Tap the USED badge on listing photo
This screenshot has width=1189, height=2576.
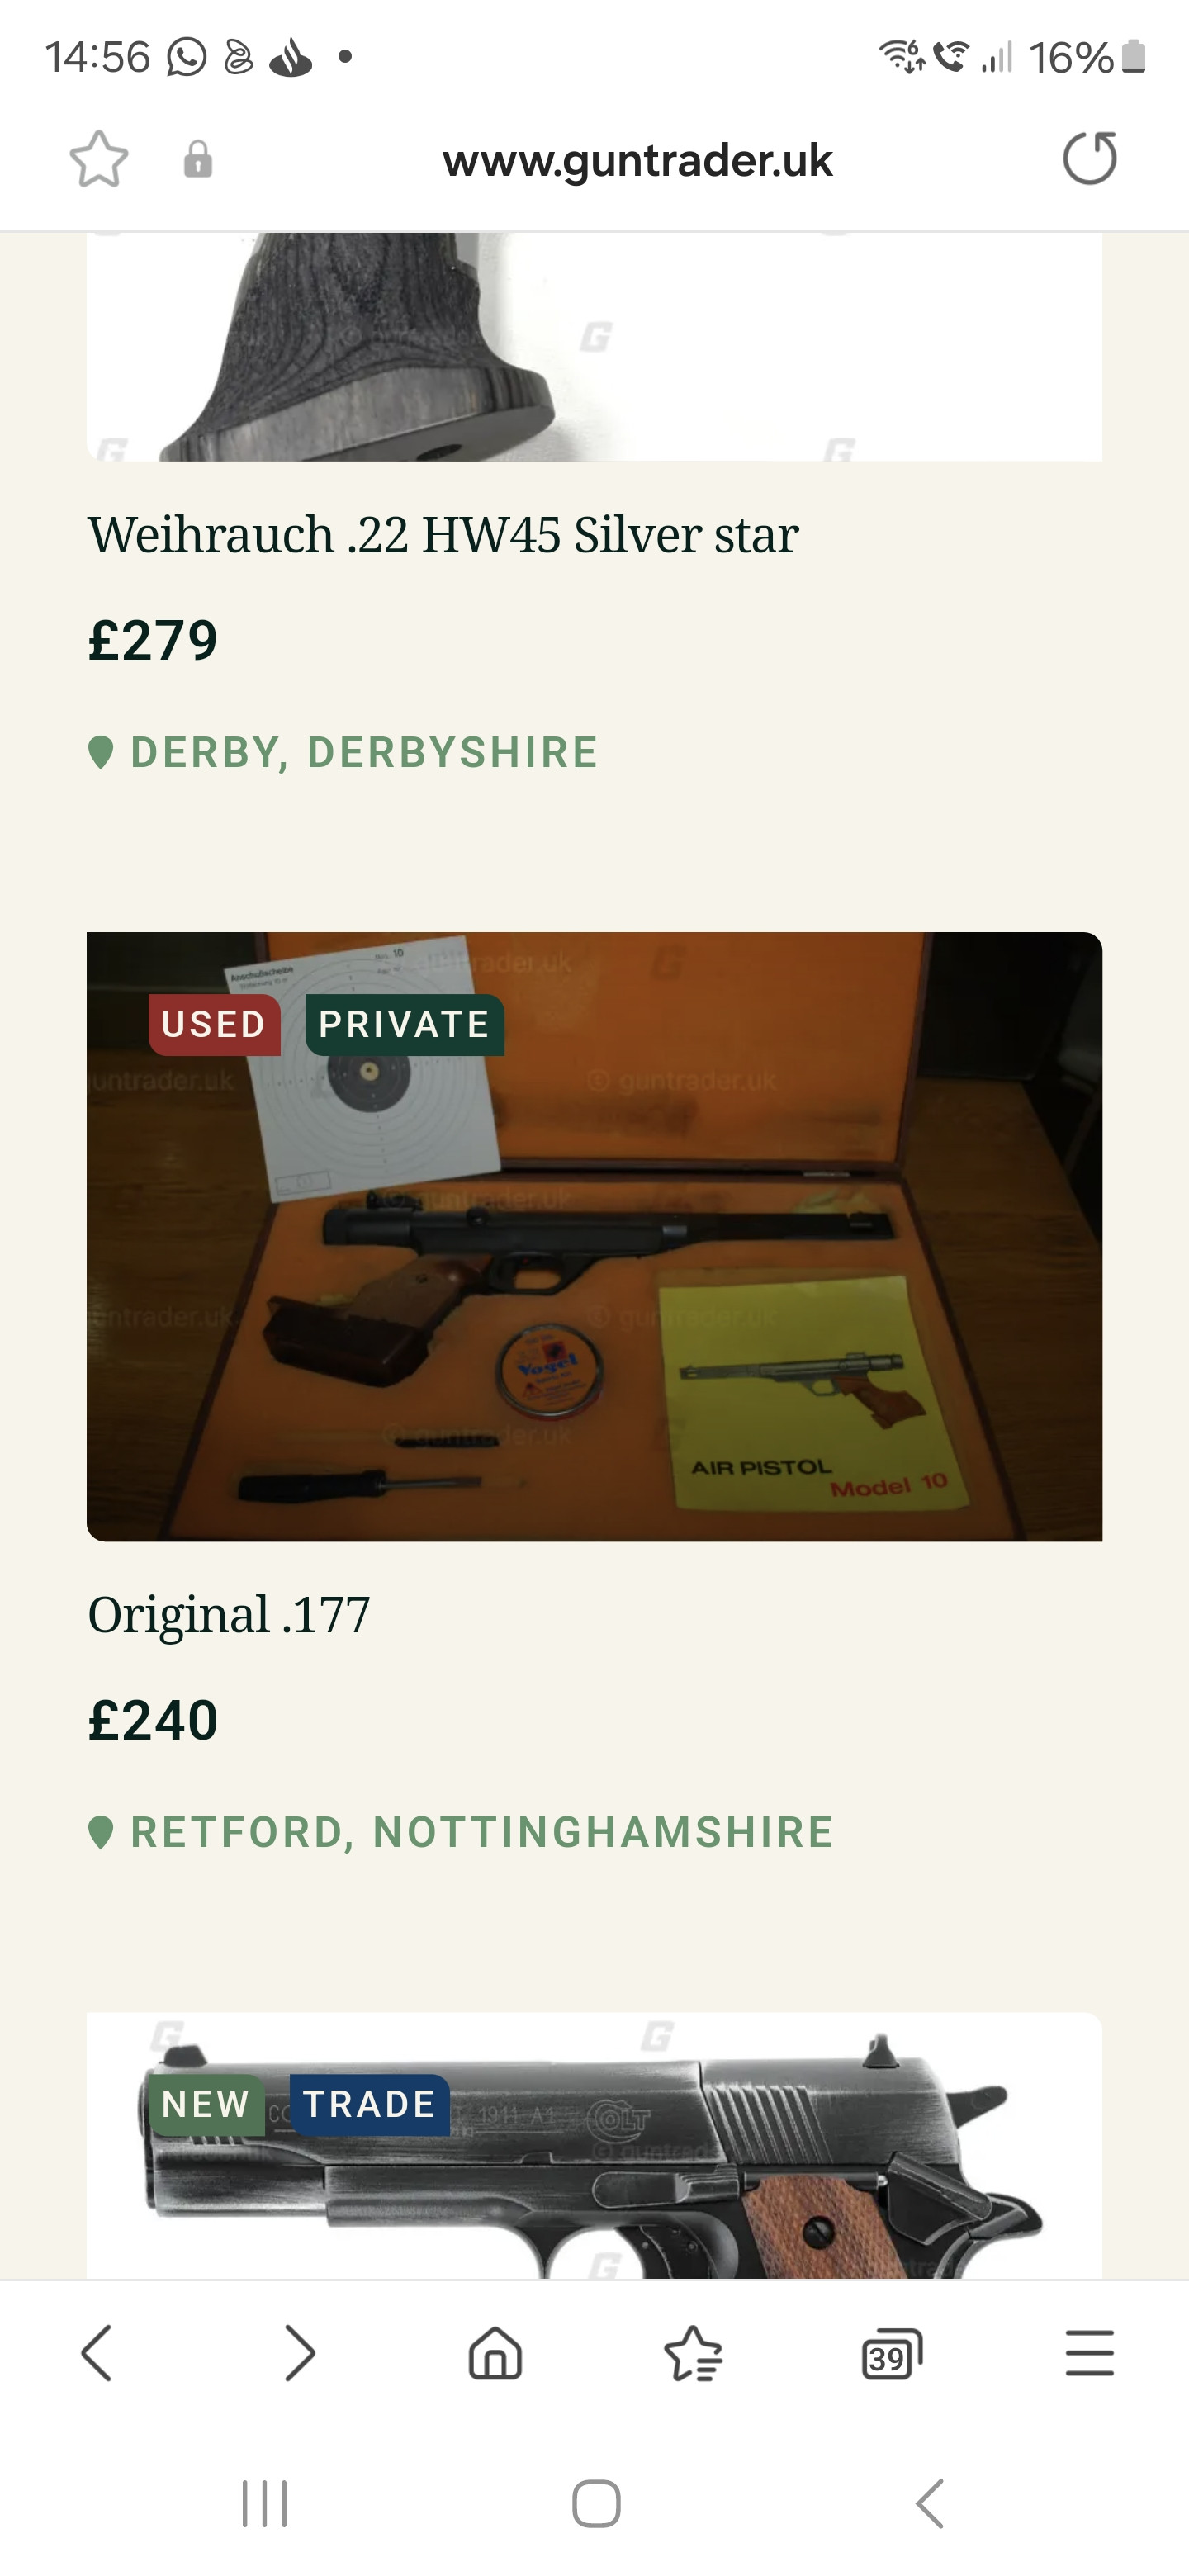point(214,1025)
